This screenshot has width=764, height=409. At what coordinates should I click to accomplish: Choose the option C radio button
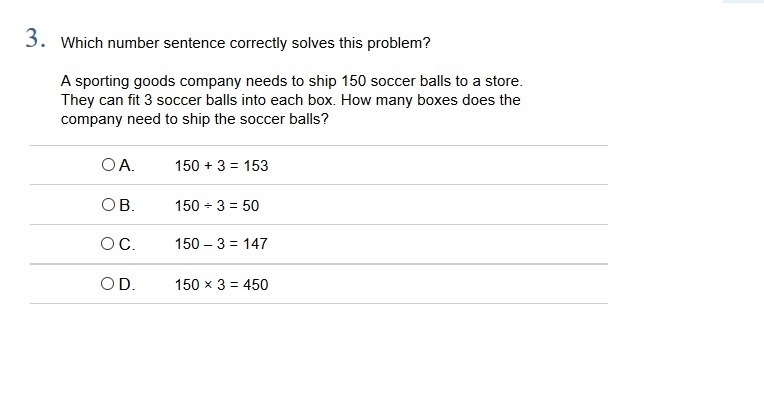point(107,244)
